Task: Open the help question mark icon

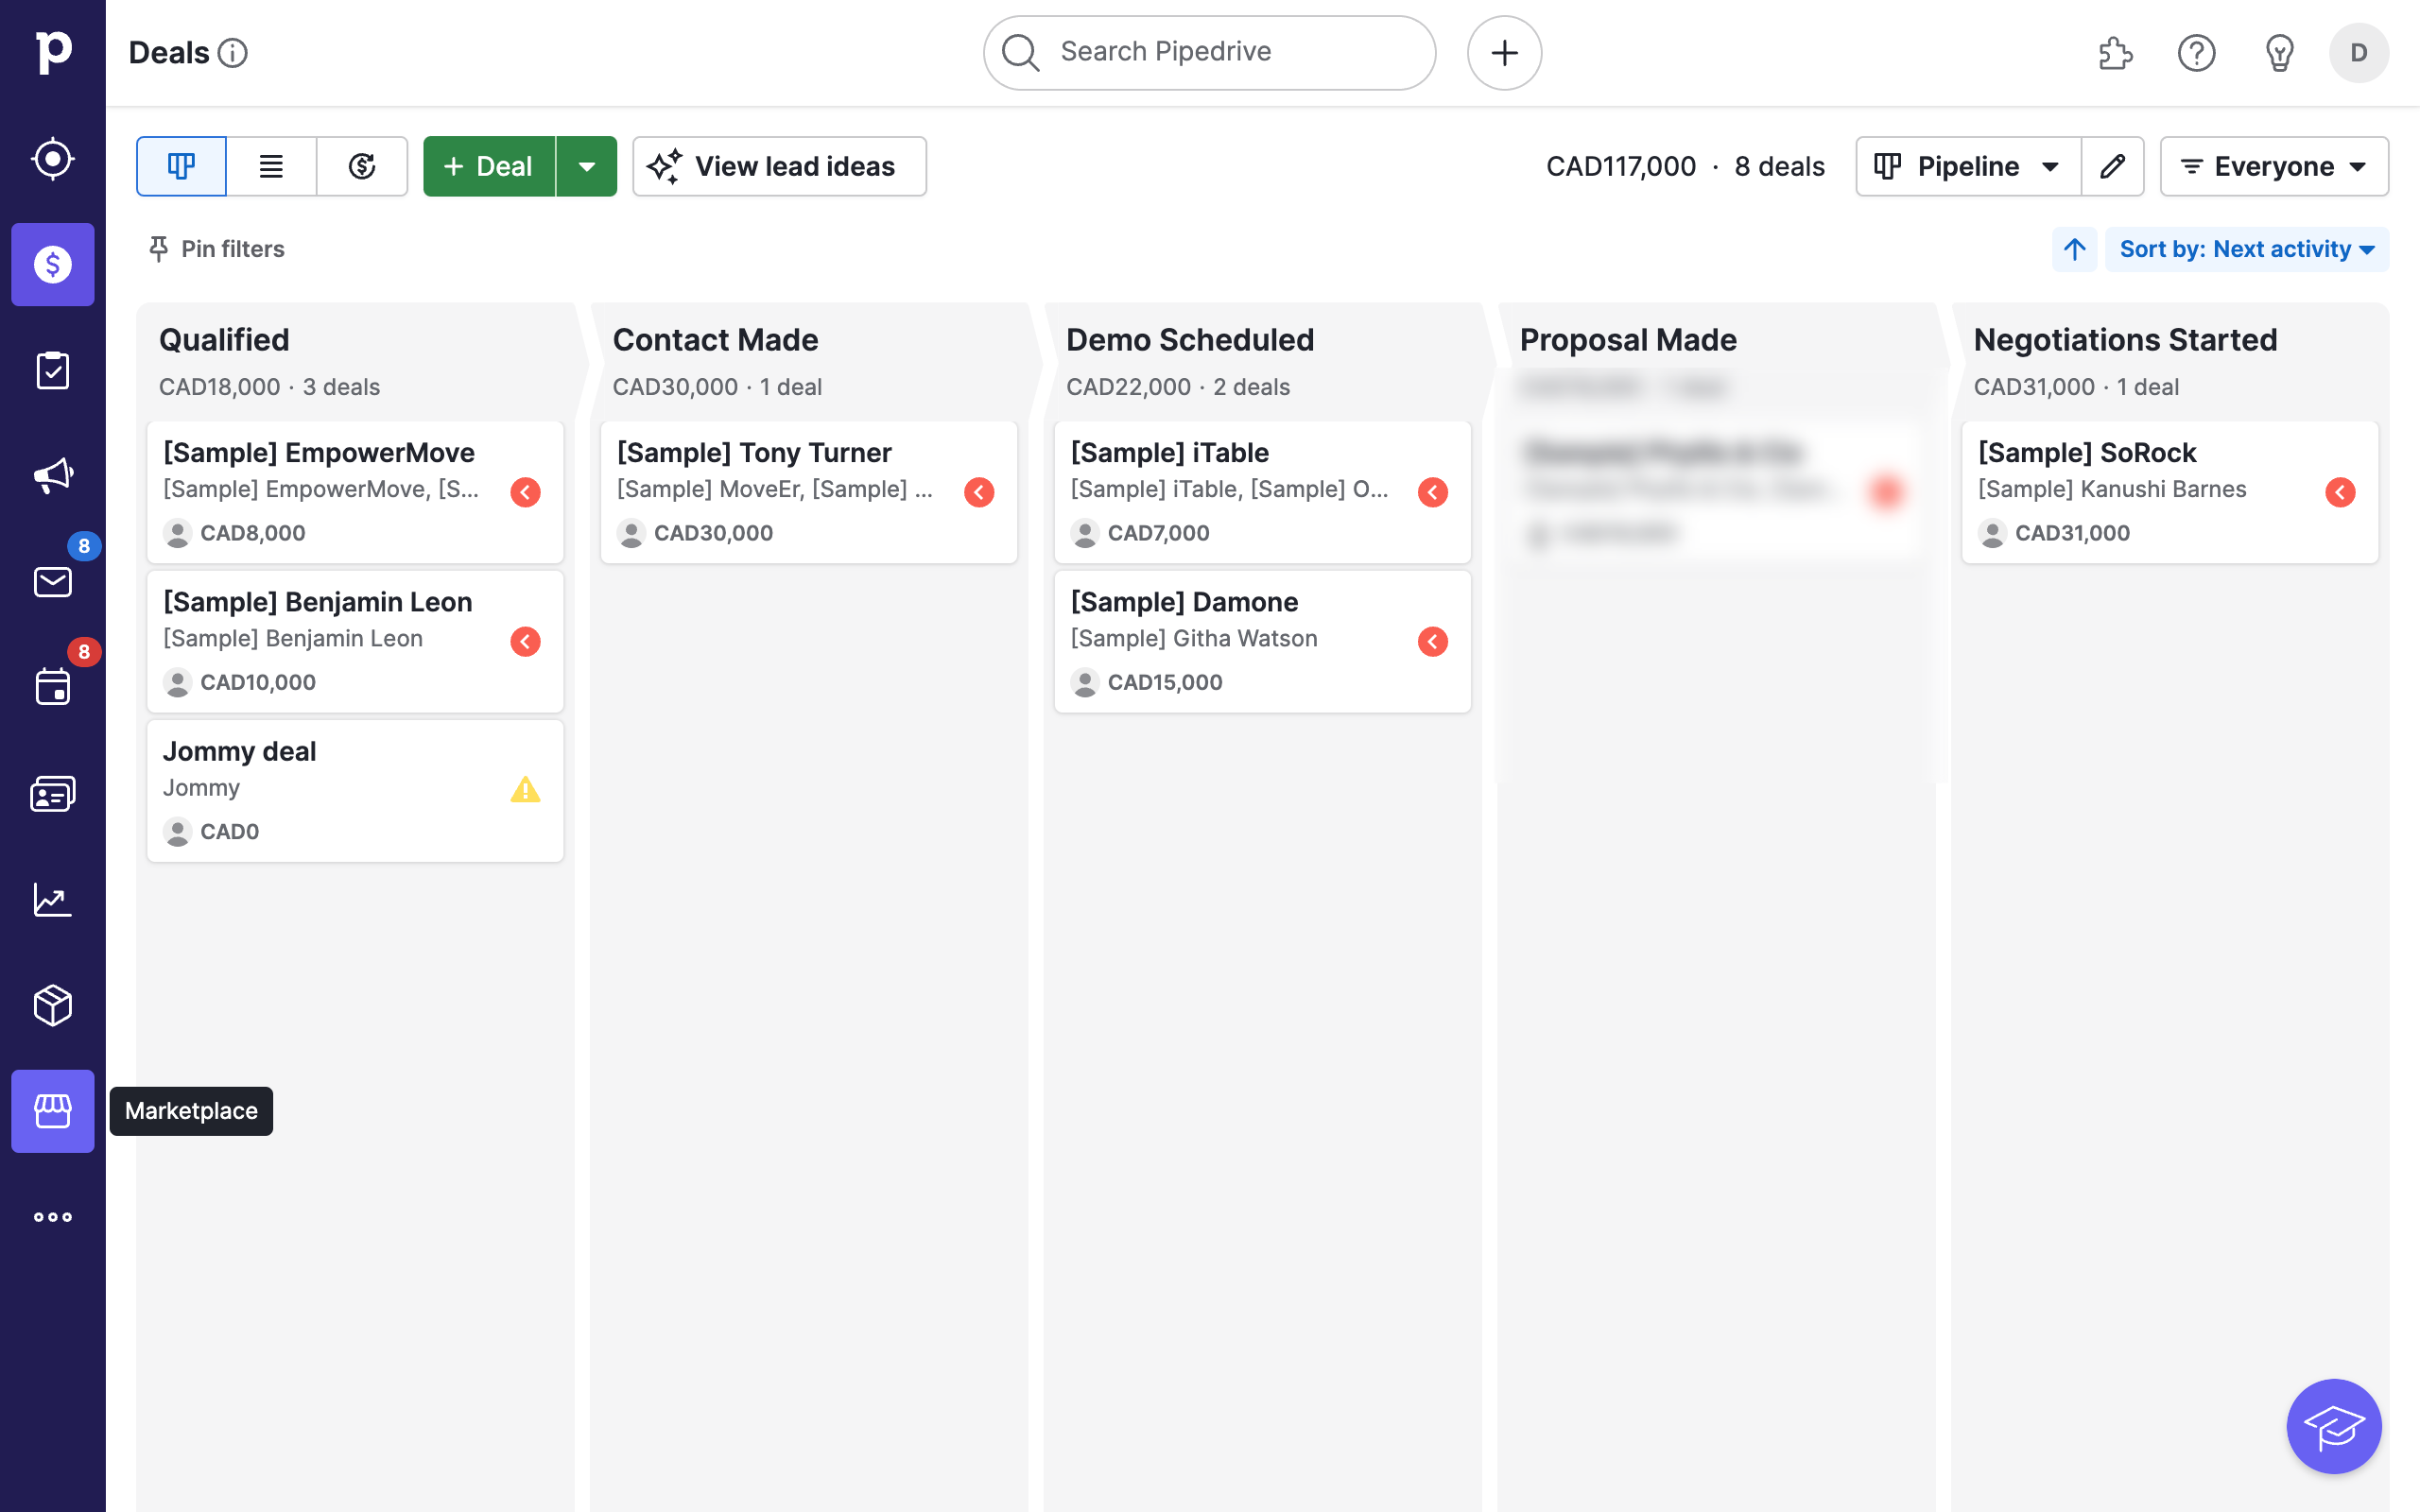Action: 2196,53
